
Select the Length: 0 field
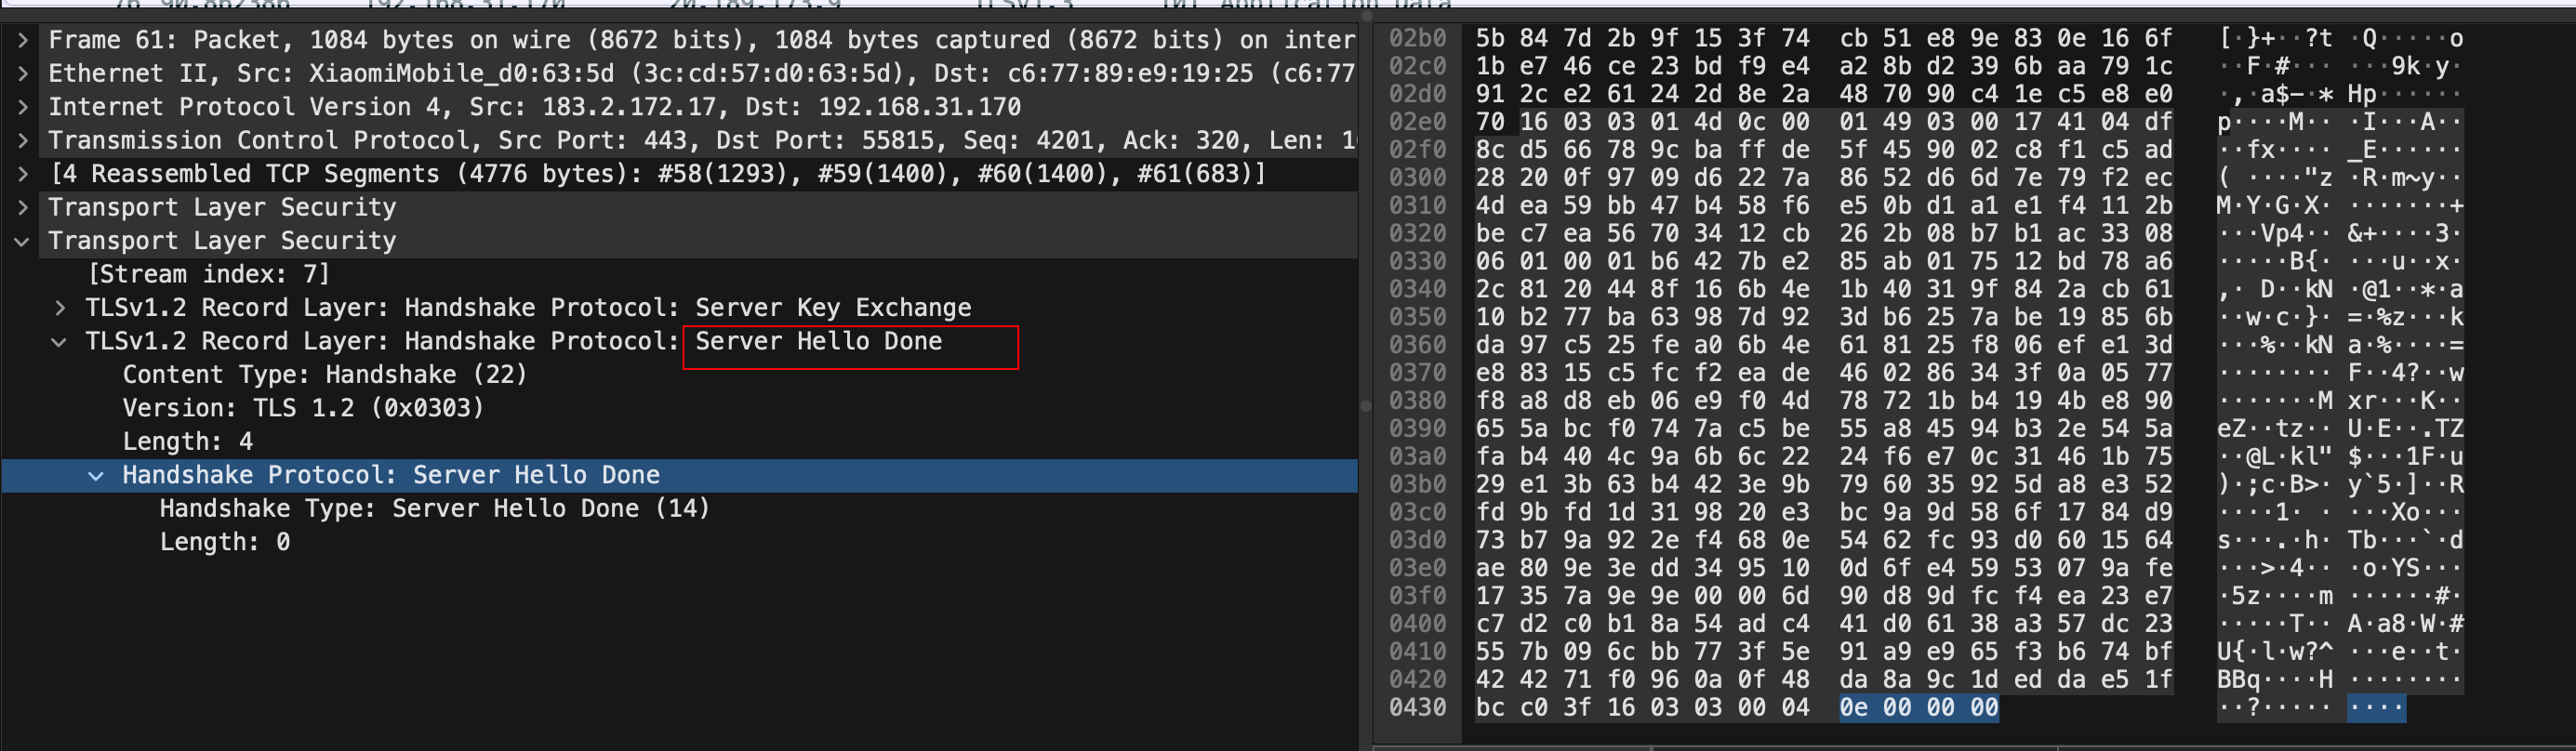(x=225, y=542)
